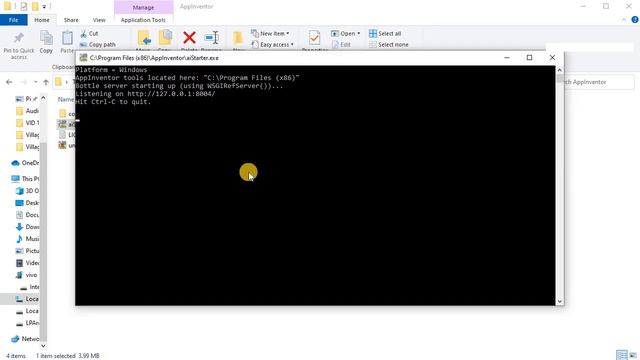Click the Explorer Back arrow
Screen dimensions: 640x360
[9, 82]
